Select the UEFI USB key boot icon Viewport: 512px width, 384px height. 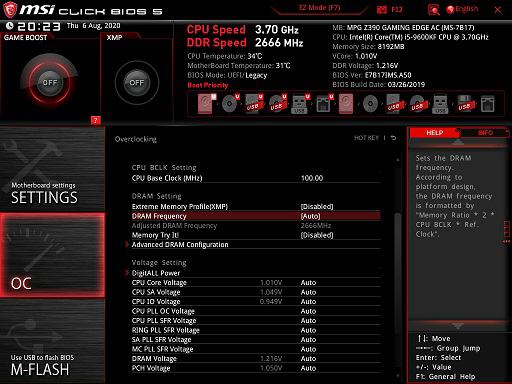click(x=300, y=104)
